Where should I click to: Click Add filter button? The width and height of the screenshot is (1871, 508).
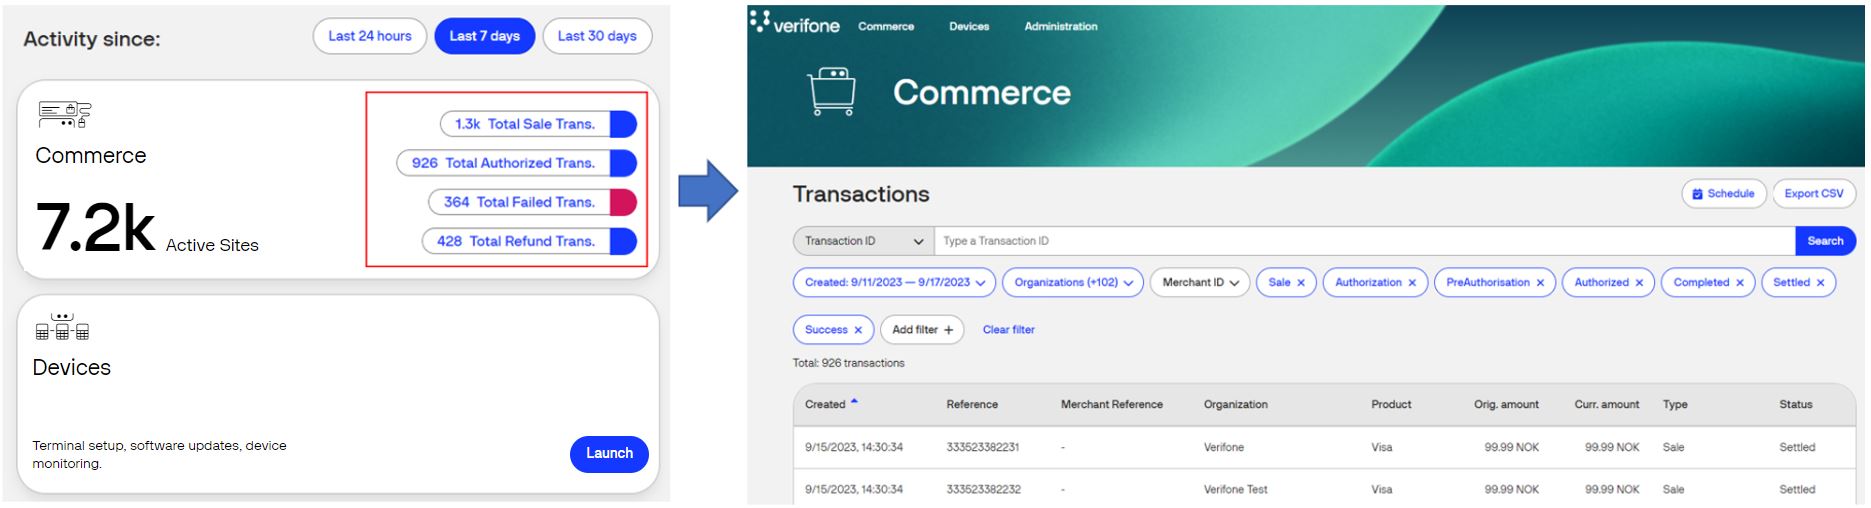[922, 330]
